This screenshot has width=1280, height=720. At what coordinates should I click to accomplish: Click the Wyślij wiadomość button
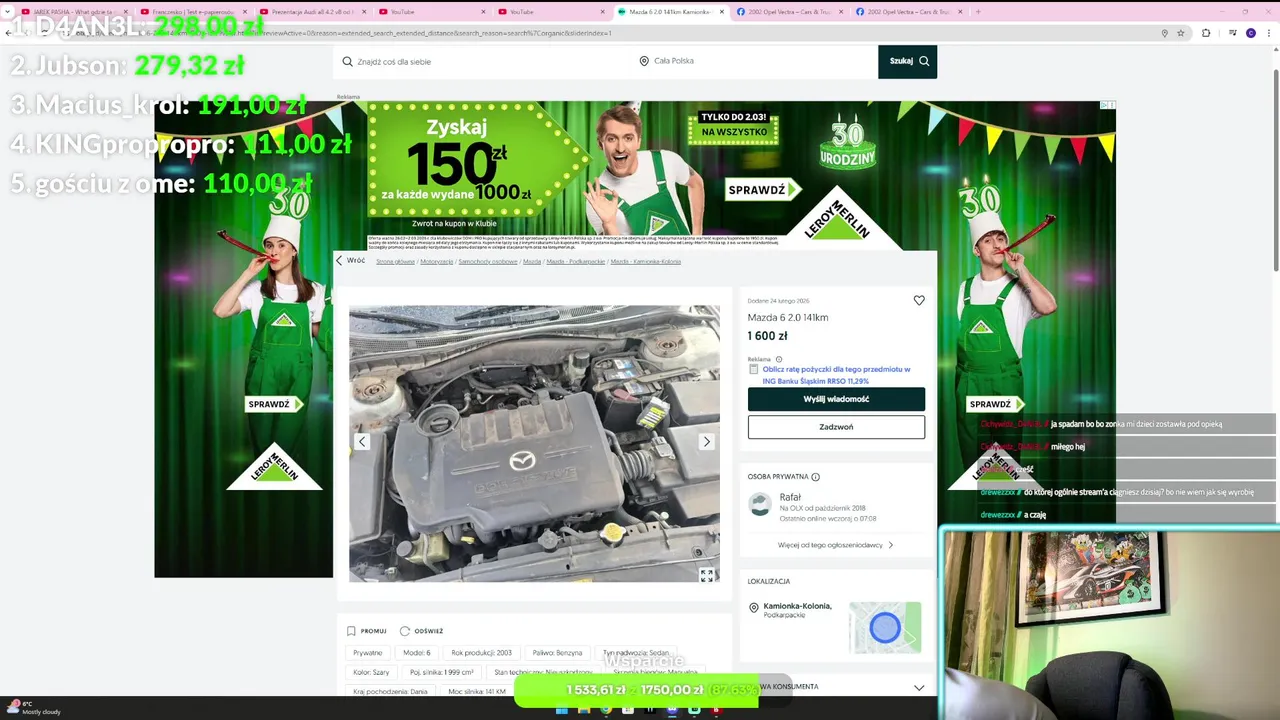pos(836,399)
